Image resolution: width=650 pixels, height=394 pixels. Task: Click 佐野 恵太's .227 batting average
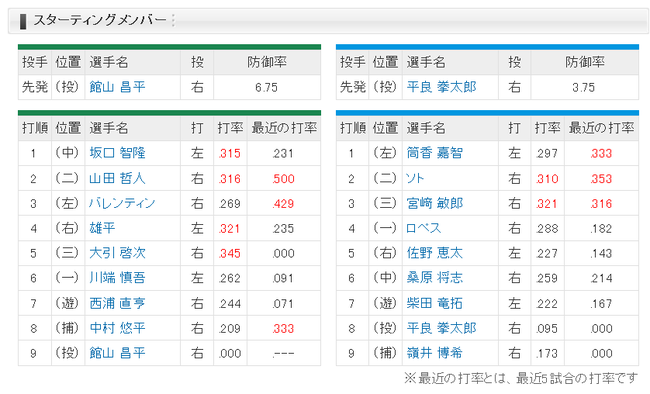tap(547, 253)
